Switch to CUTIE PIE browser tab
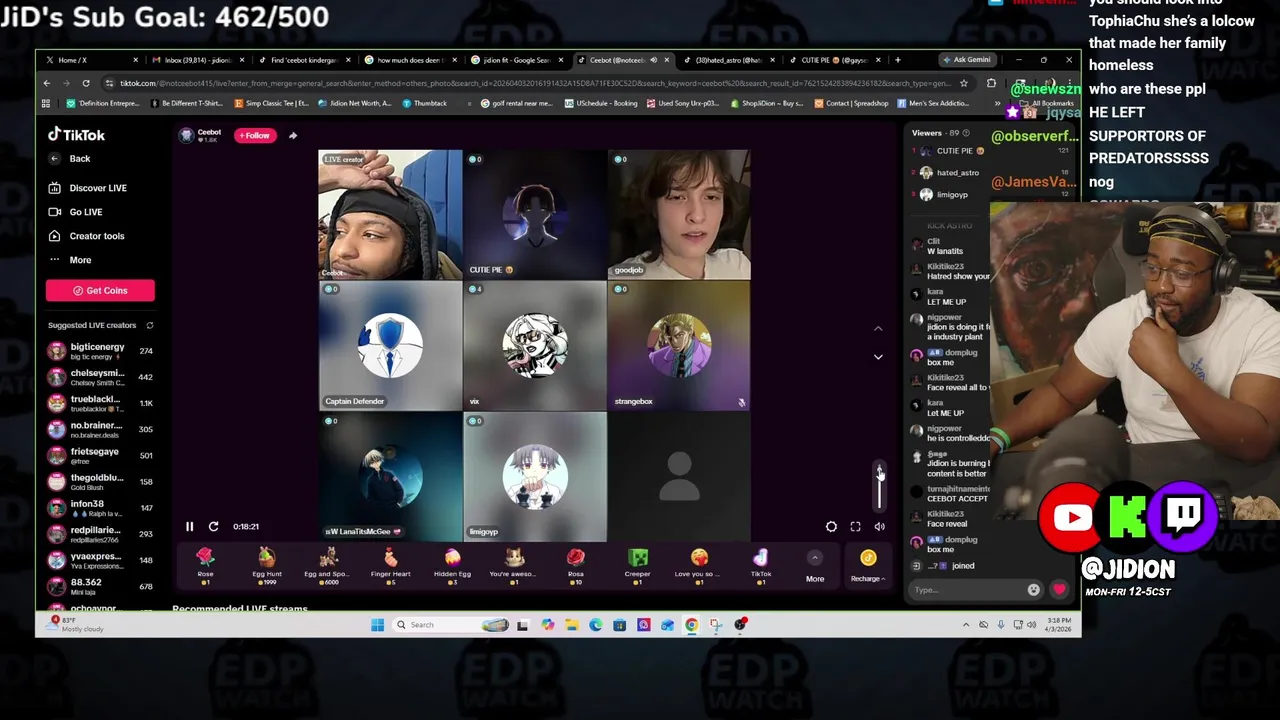Image resolution: width=1280 pixels, height=720 pixels. [x=833, y=60]
